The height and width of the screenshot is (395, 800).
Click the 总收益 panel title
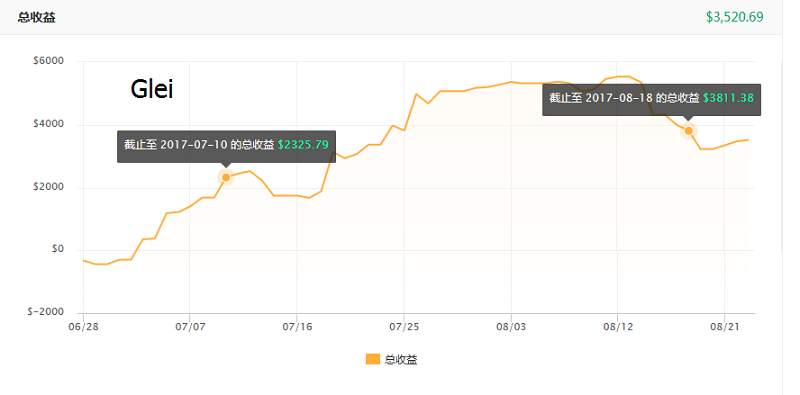(x=37, y=17)
